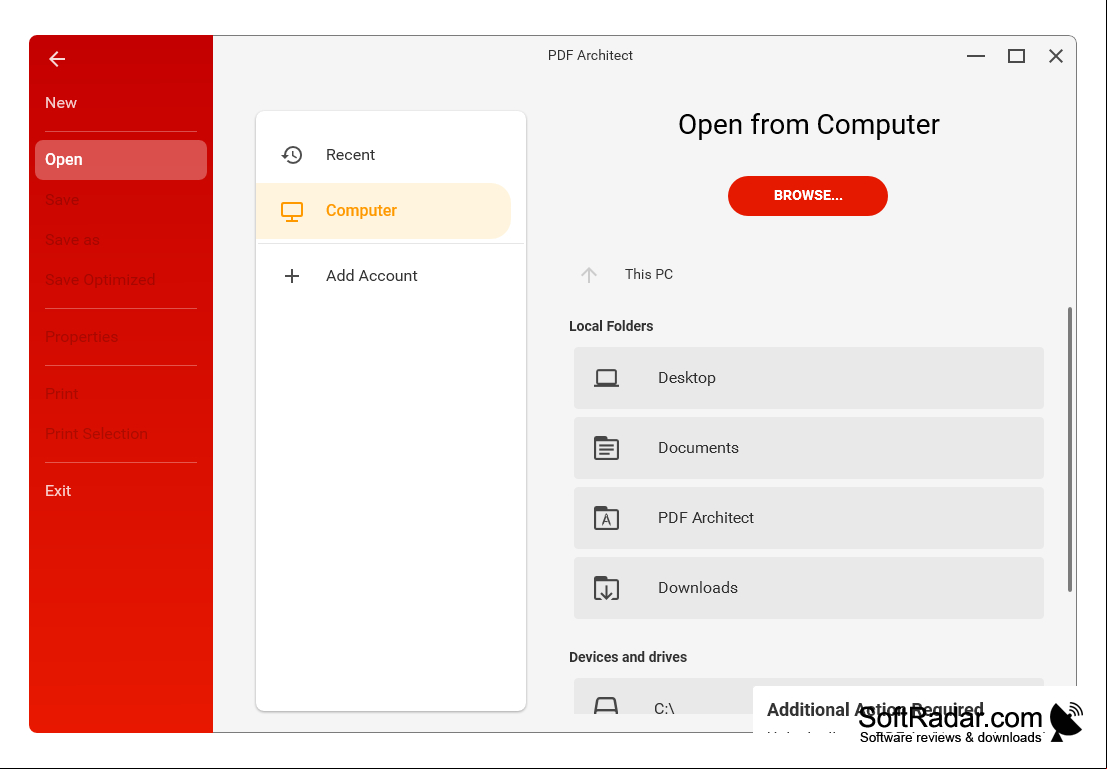Choose Add Account option

[x=383, y=276]
